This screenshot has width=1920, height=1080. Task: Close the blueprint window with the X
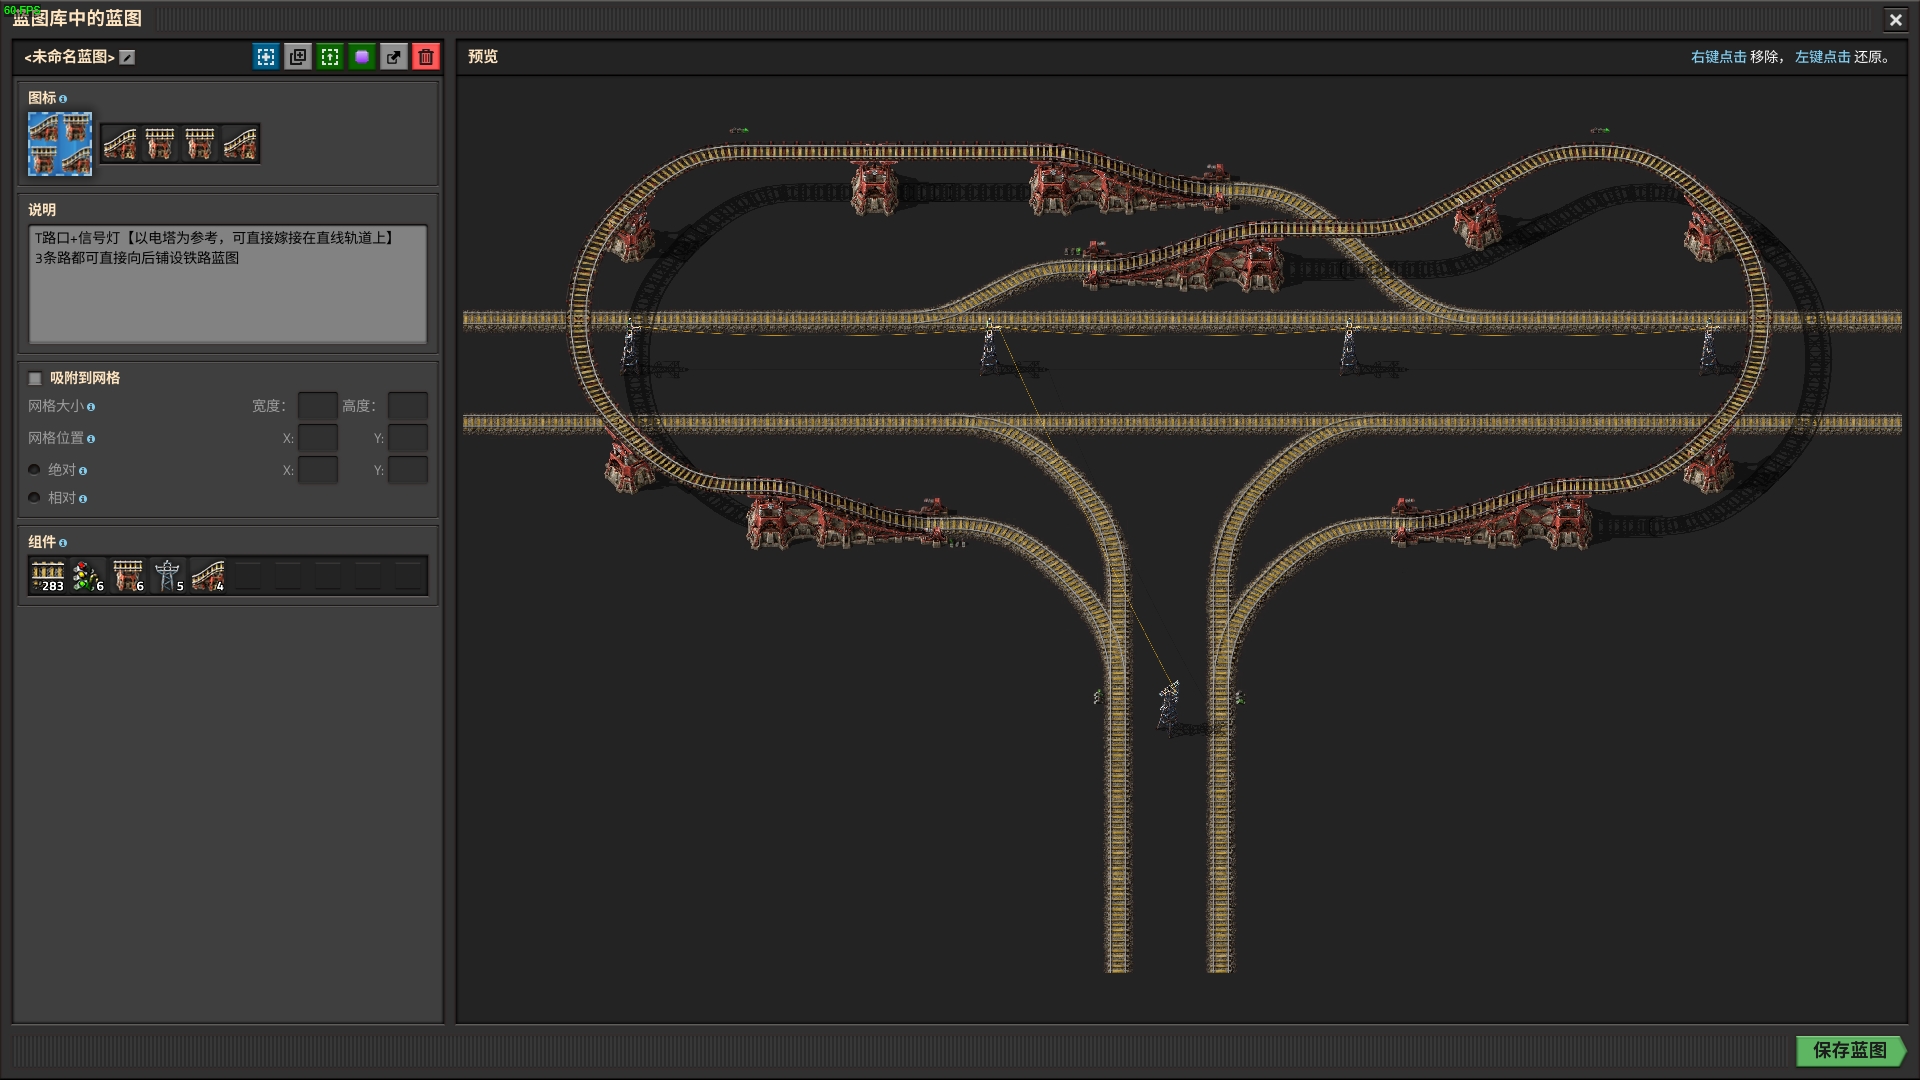(1895, 19)
